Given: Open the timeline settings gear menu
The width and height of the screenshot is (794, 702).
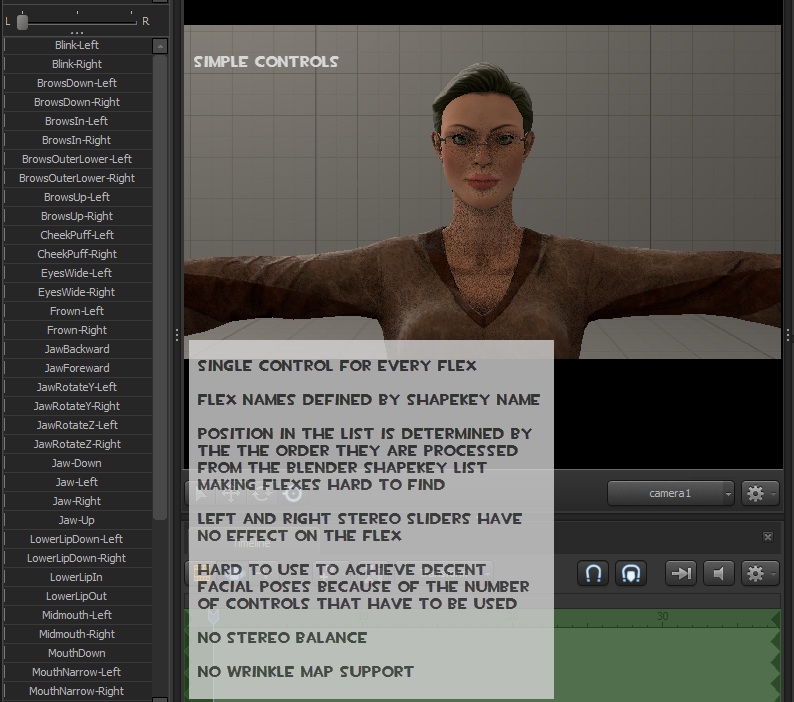Looking at the screenshot, I should (x=760, y=573).
